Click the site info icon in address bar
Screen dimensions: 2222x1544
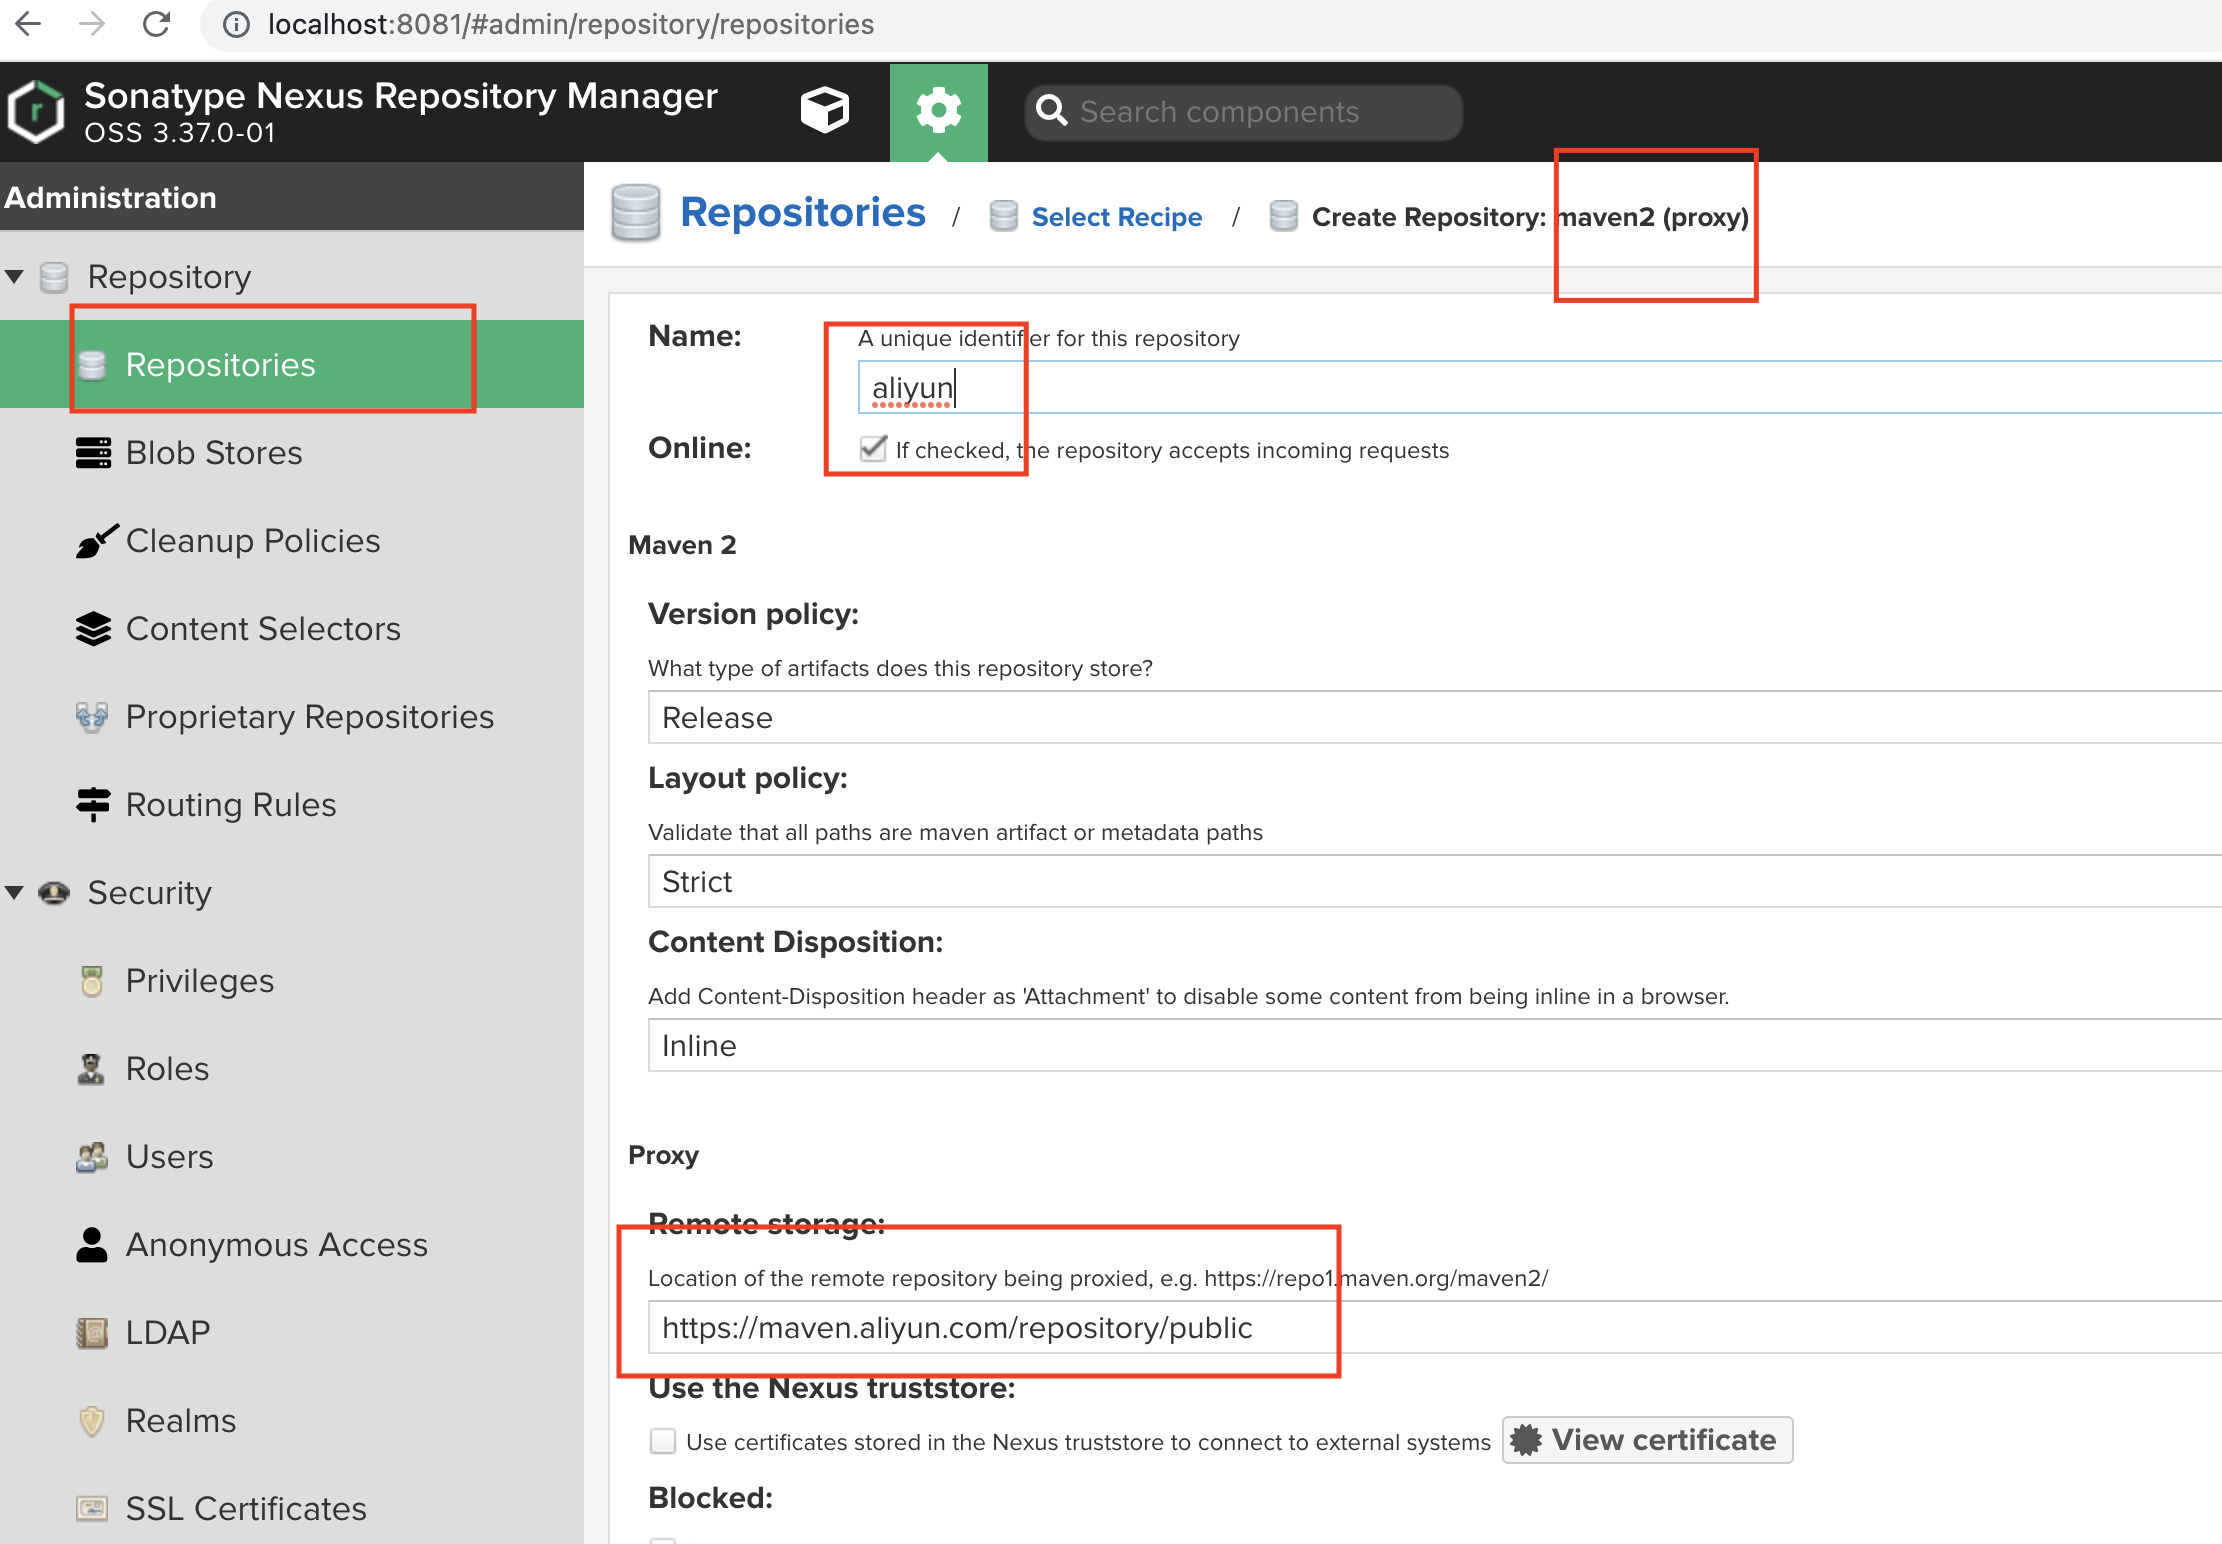point(236,24)
